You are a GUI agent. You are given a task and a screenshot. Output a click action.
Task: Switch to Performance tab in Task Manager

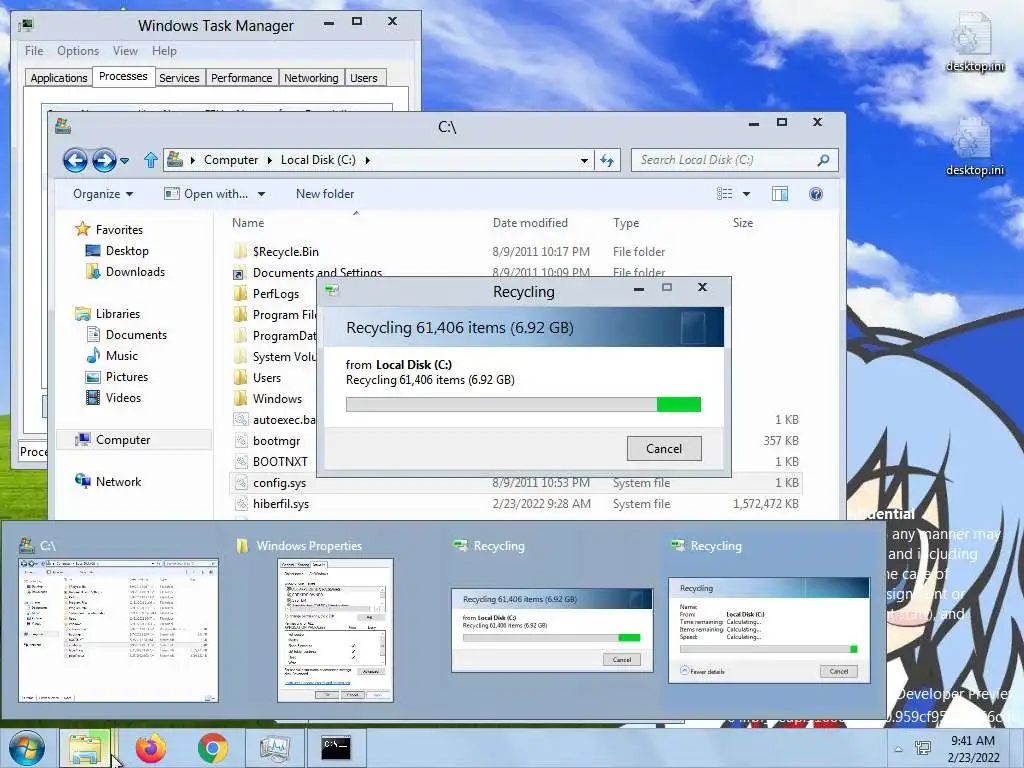(x=241, y=78)
